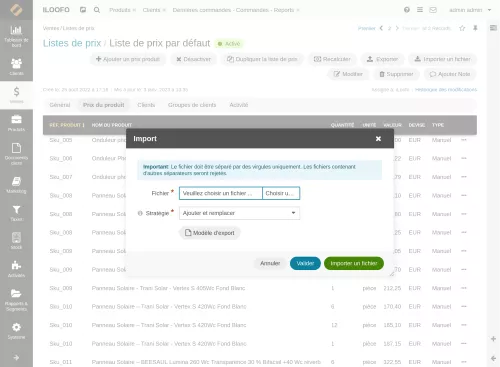Sort by NOM DU PRODUIT column header
This screenshot has width=500, height=367.
[x=112, y=125]
